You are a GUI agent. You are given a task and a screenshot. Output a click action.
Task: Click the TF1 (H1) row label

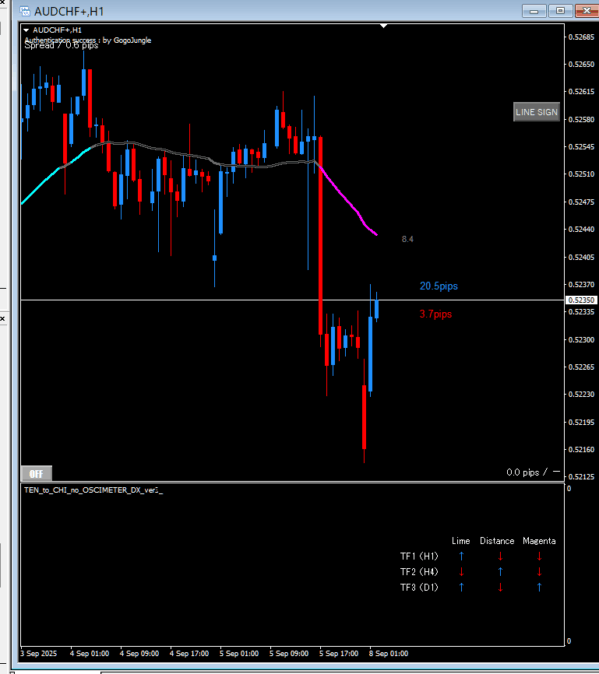pos(419,556)
